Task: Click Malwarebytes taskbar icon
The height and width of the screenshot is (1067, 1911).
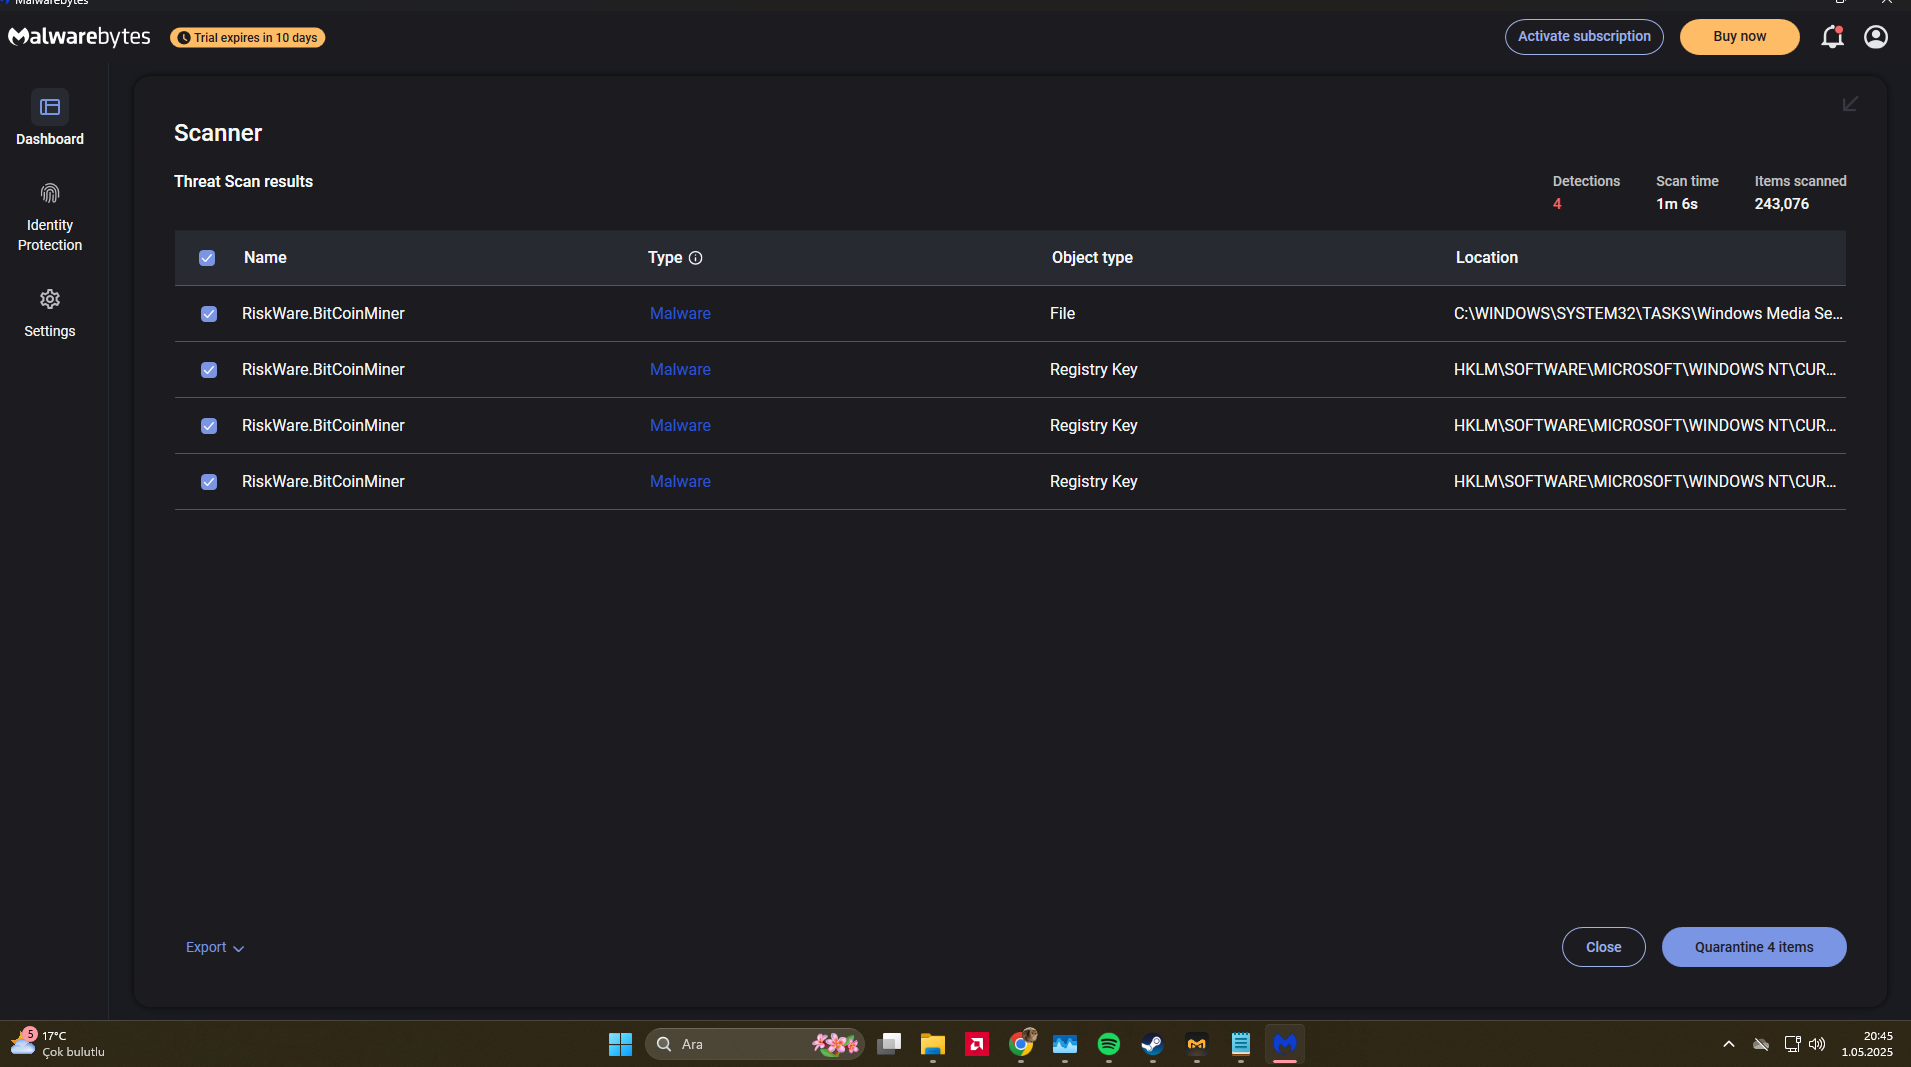Action: pos(1285,1044)
